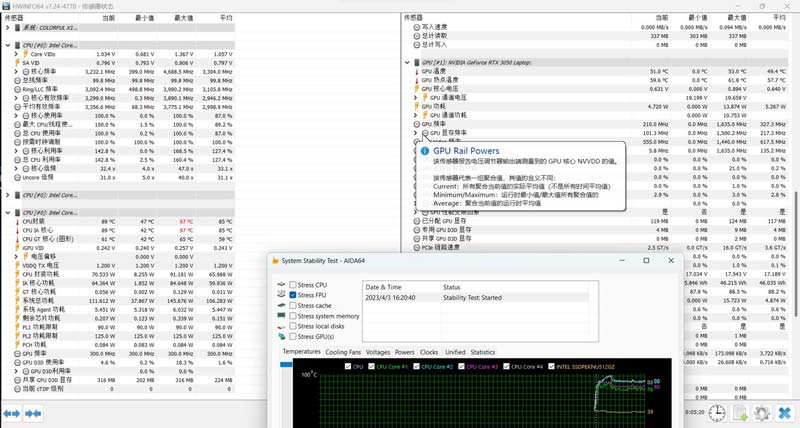Toggle the CPU Core #3 graph checkbox
800x428 pixels.
coord(461,366)
